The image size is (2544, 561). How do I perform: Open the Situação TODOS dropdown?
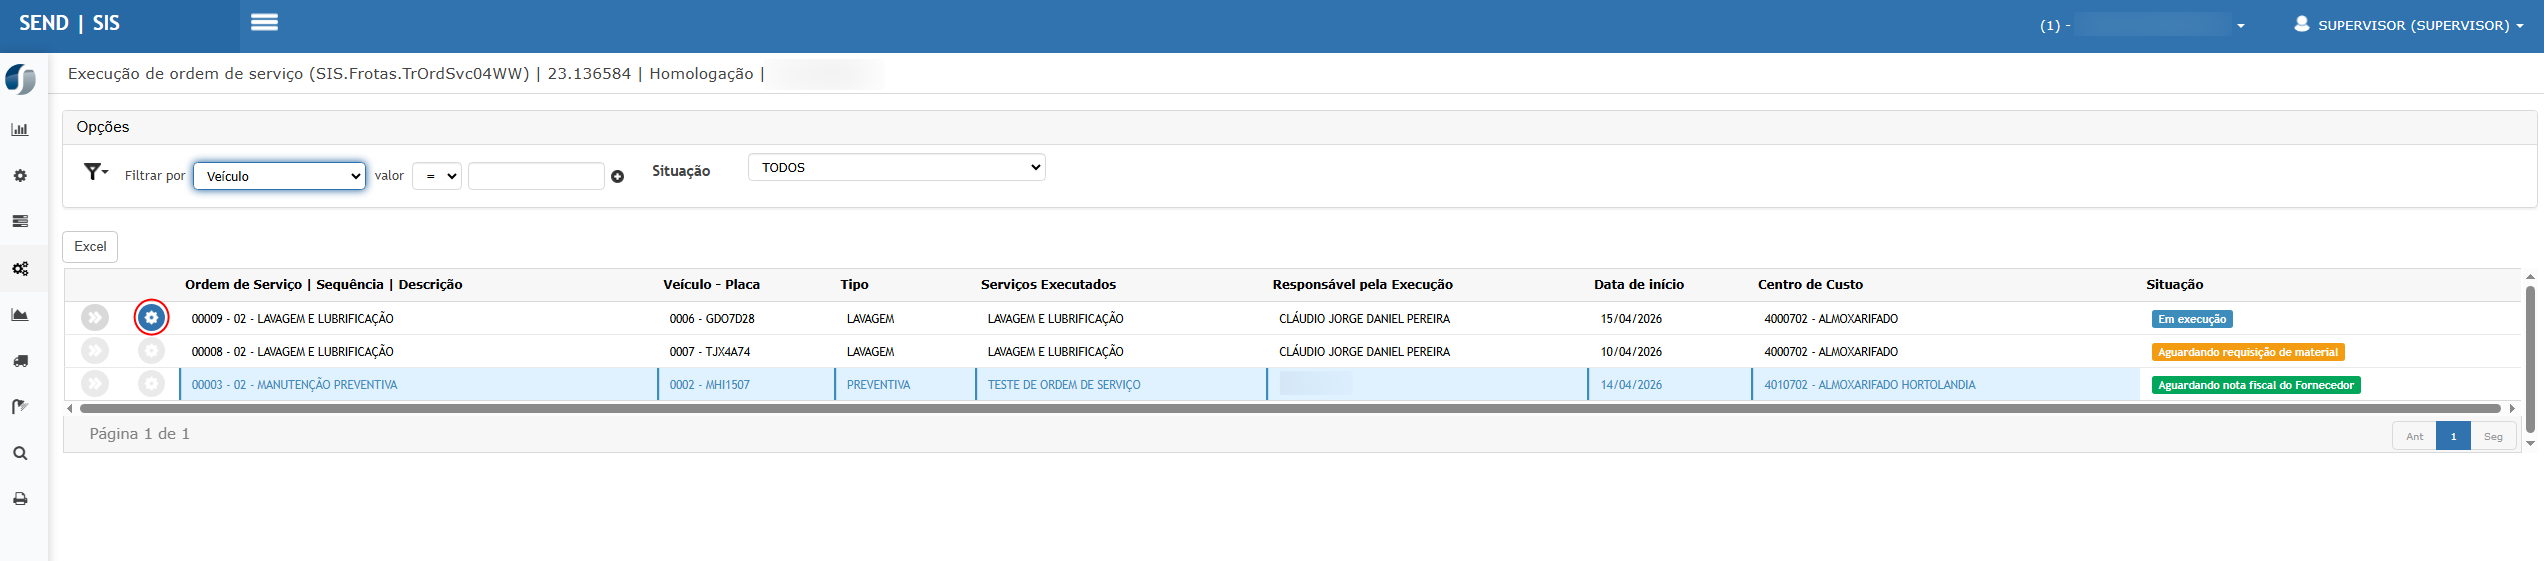tap(896, 168)
